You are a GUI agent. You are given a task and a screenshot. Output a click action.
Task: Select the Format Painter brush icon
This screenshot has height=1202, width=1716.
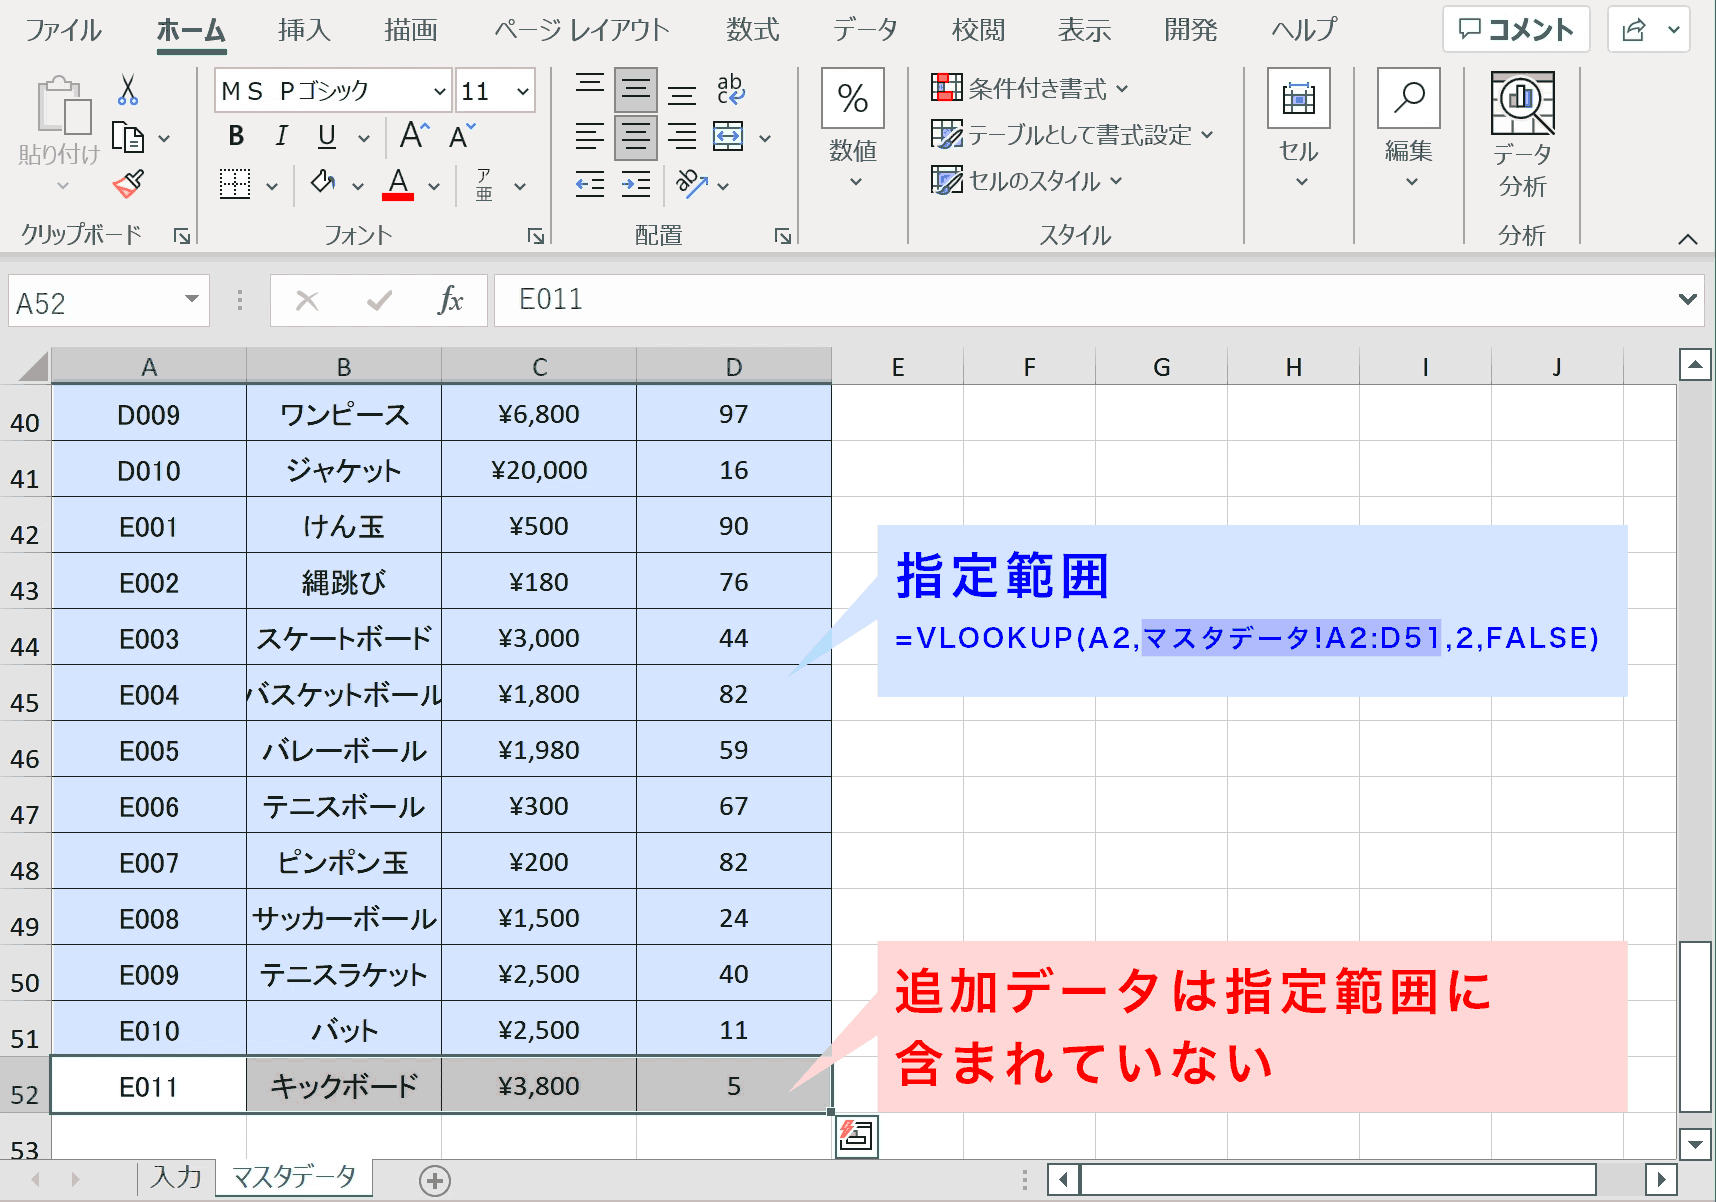(x=128, y=184)
